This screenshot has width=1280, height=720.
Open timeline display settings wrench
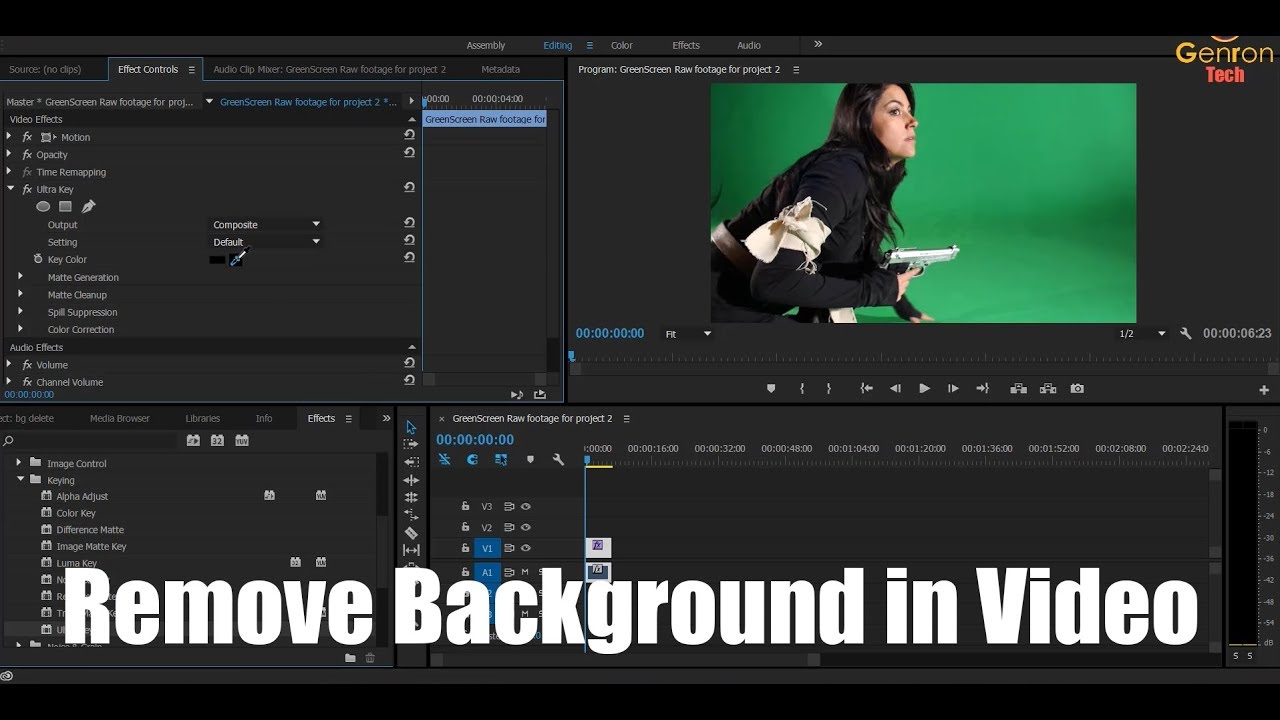click(x=558, y=460)
